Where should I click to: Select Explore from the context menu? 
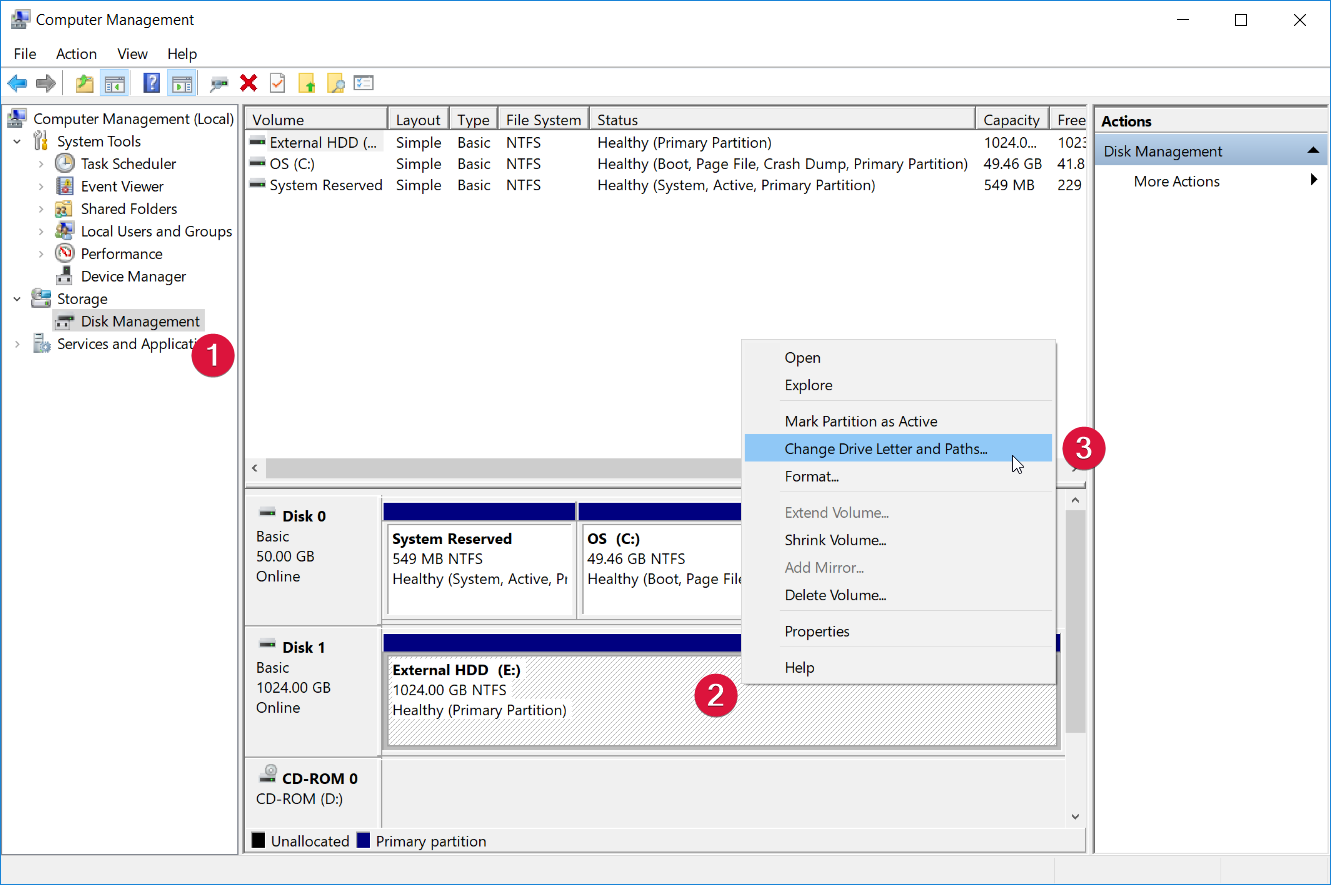898,385
